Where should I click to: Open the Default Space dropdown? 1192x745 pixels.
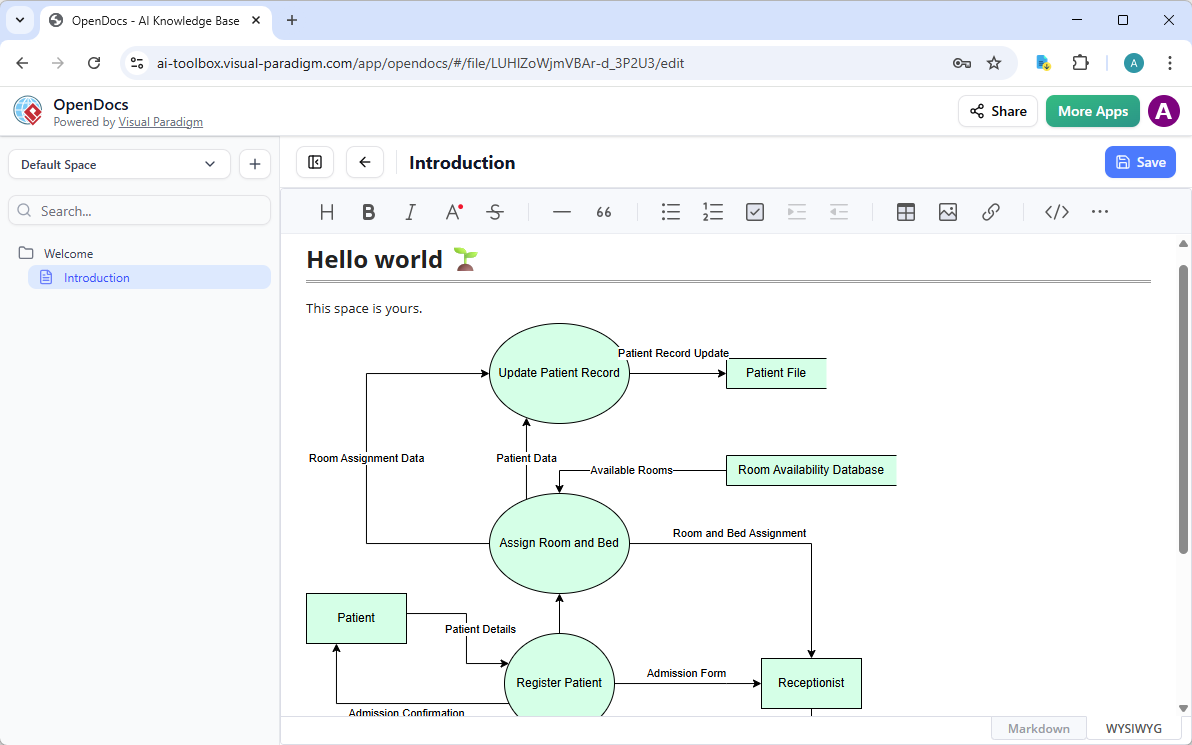(x=119, y=163)
